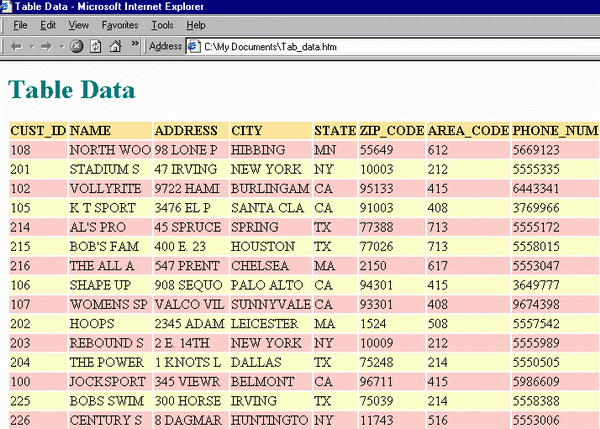
Task: Select city cell CHELSEA
Action: pos(271,266)
